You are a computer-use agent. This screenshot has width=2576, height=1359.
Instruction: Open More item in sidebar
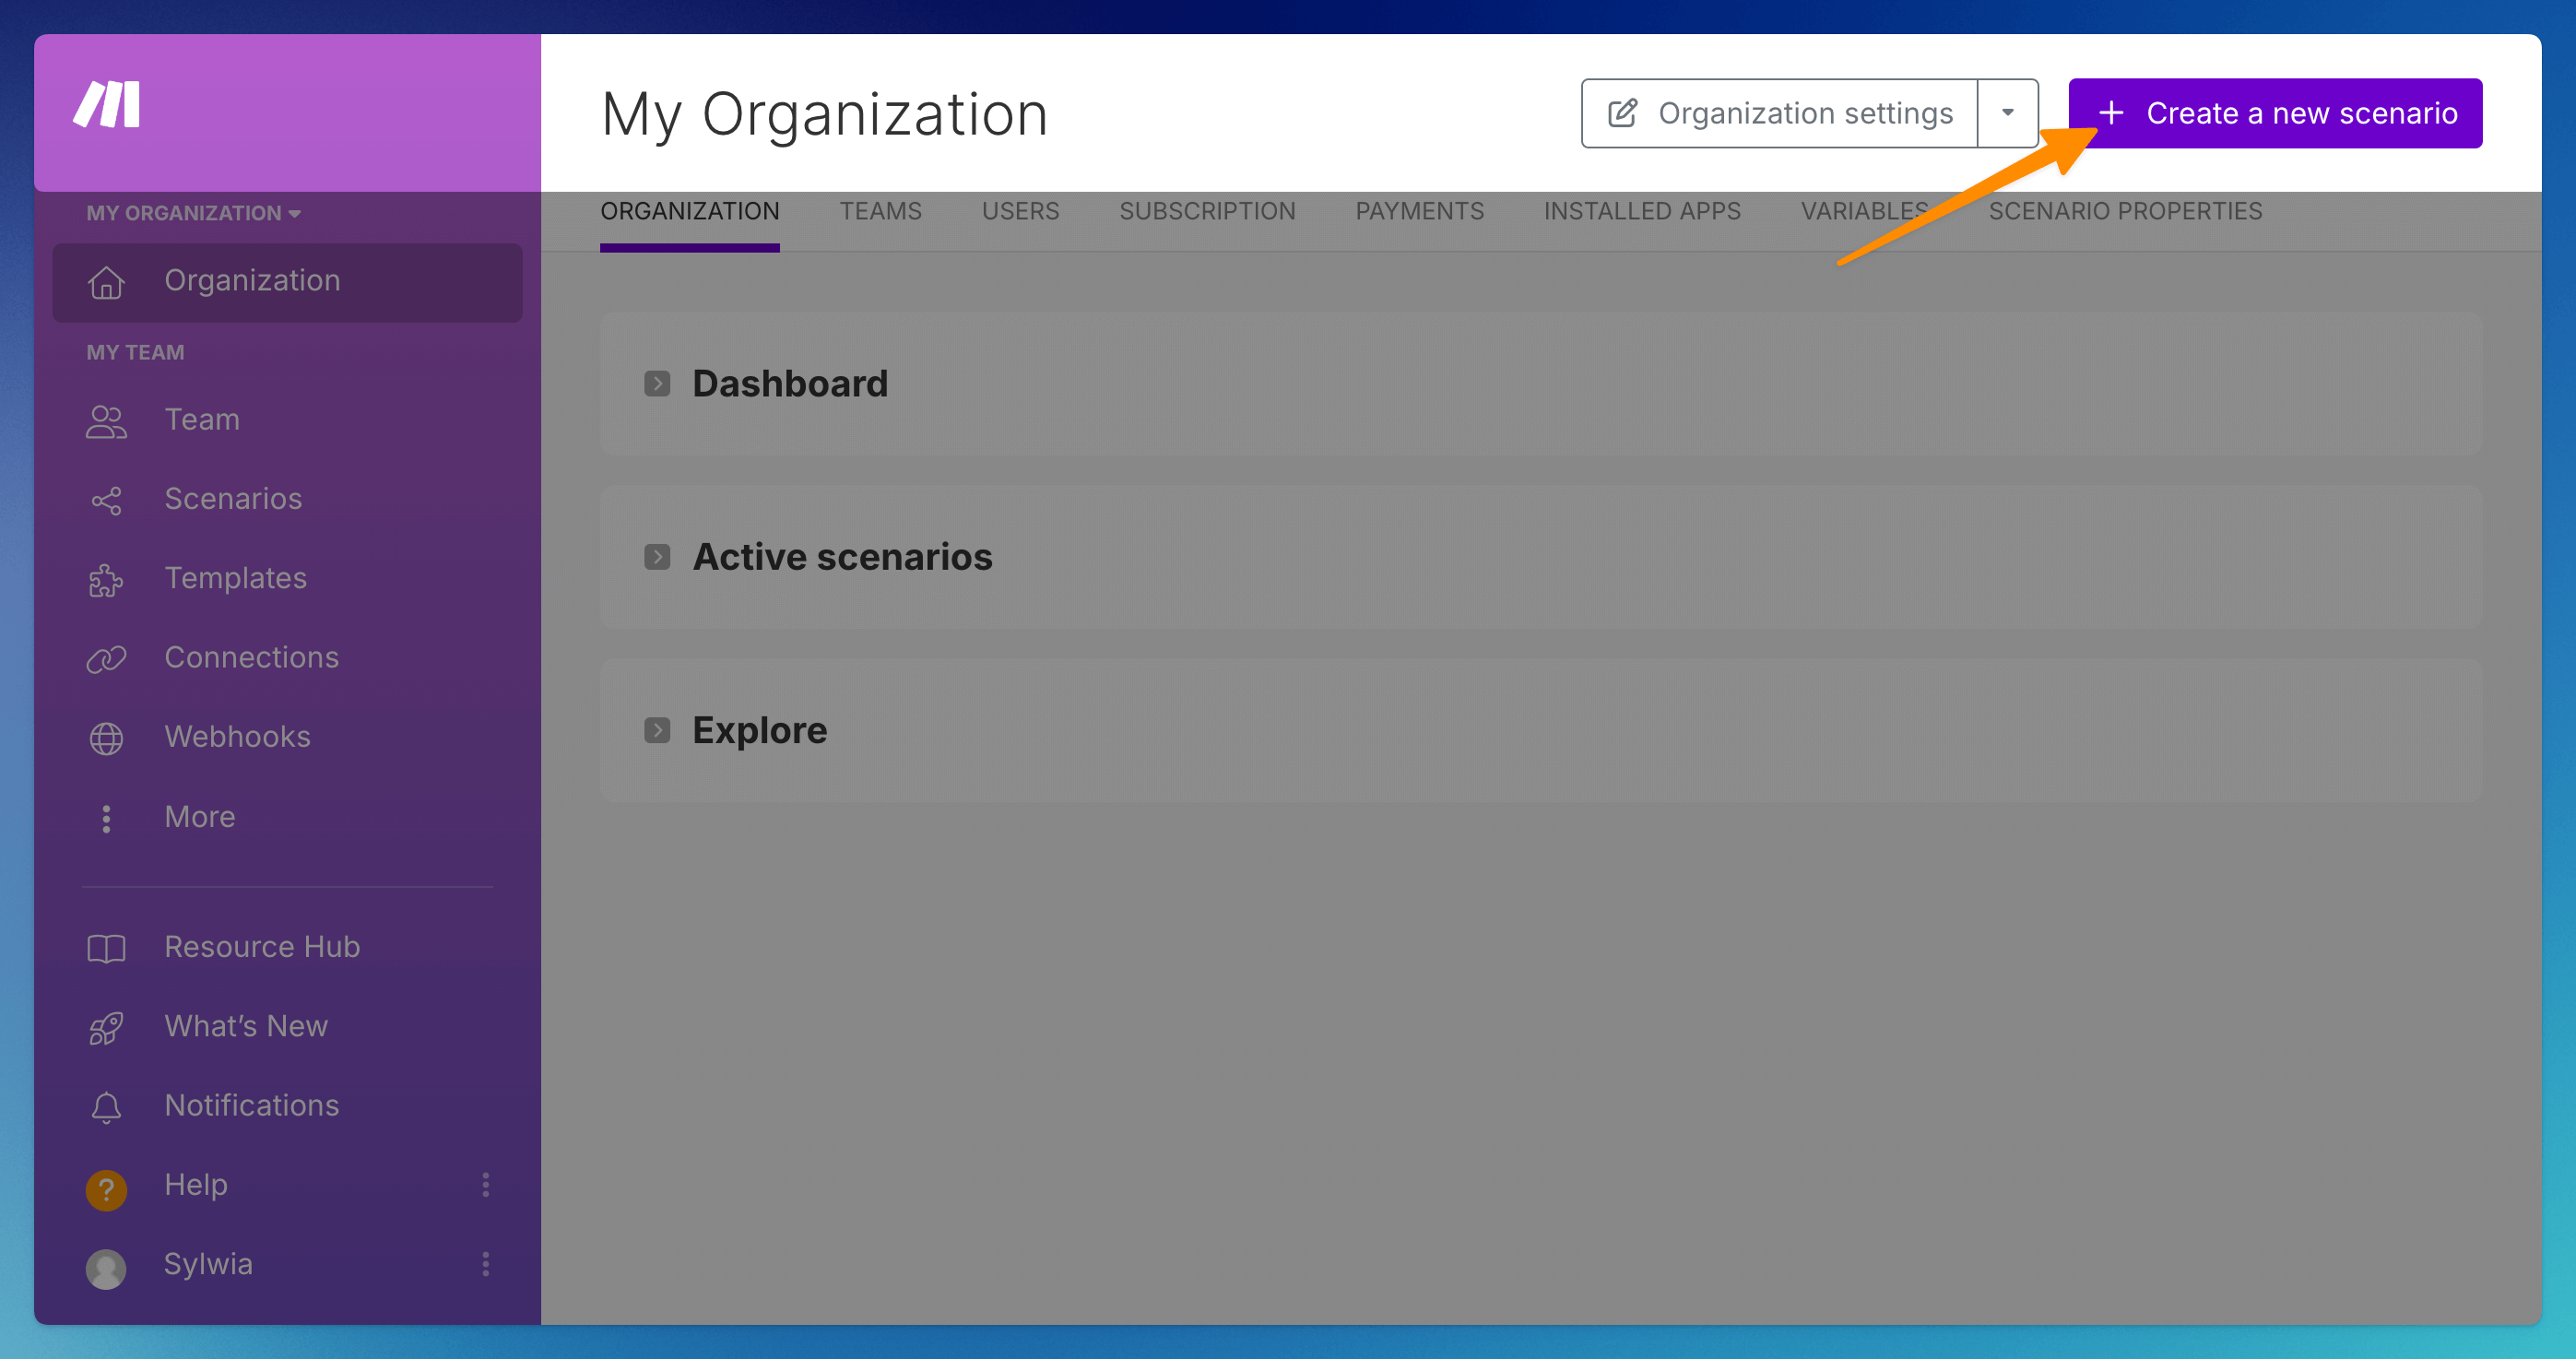coord(199,817)
